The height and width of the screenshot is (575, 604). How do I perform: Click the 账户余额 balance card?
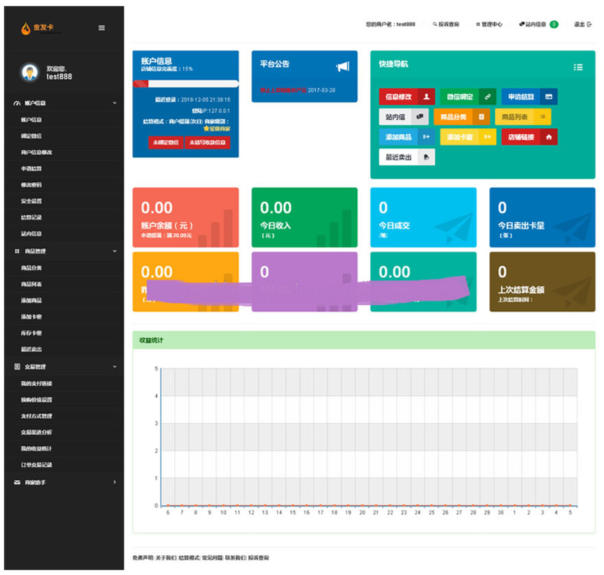point(185,216)
